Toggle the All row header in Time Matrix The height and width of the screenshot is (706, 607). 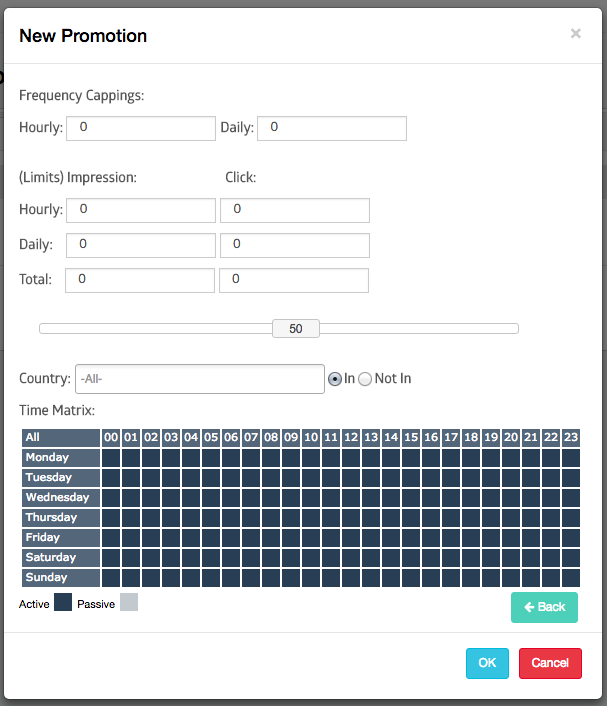tap(61, 438)
